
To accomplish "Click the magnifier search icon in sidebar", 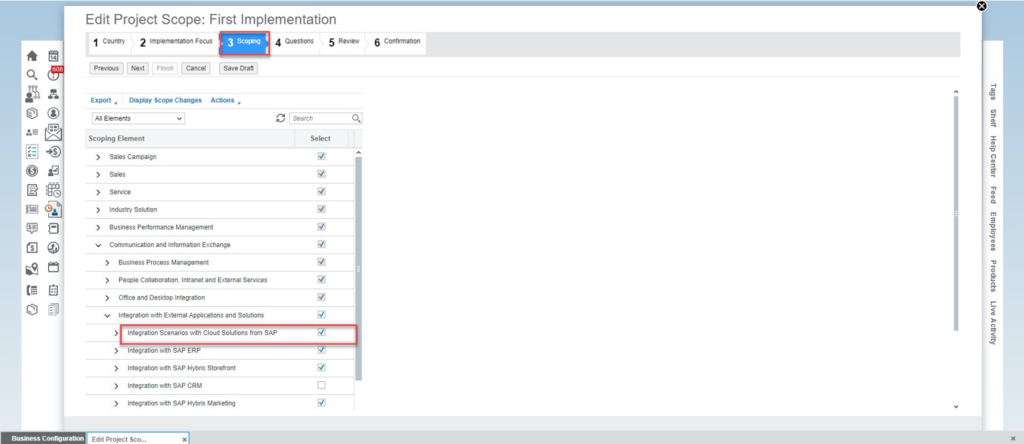I will [x=32, y=75].
